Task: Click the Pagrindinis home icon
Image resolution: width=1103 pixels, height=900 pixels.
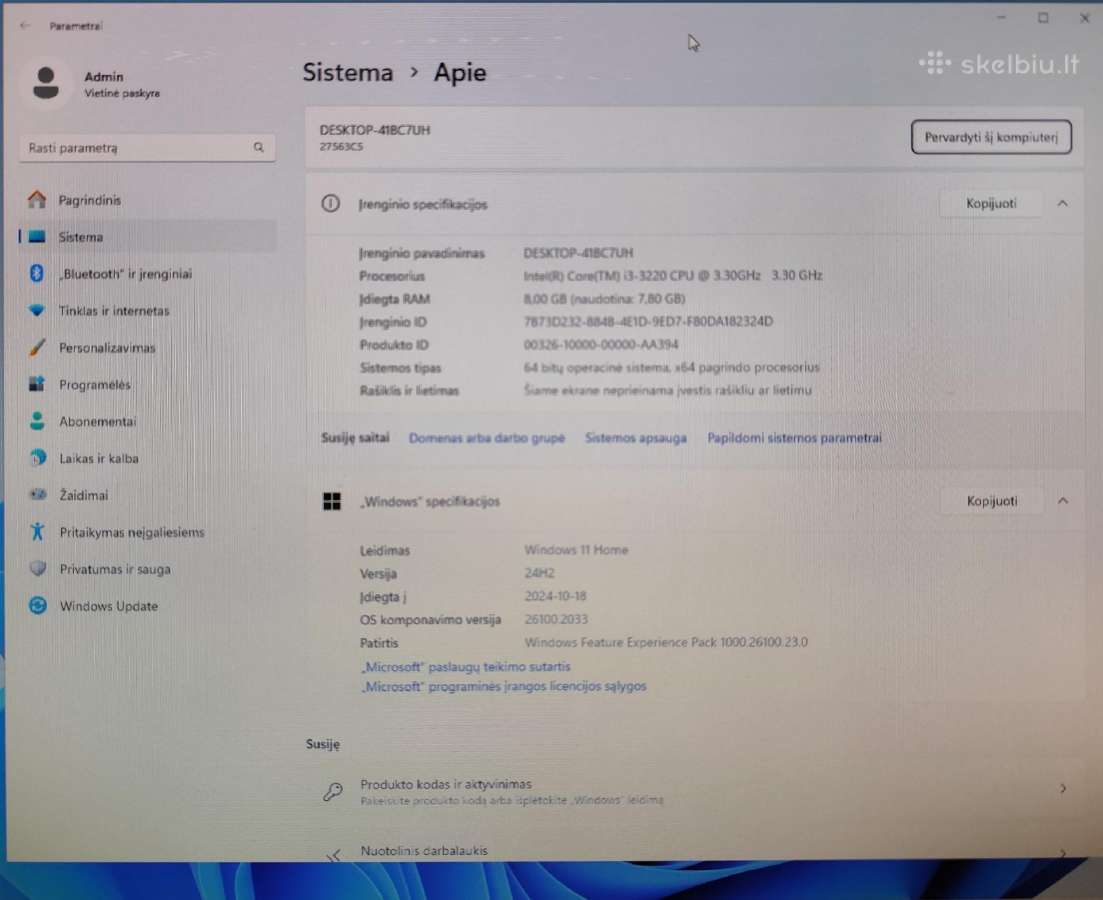Action: pos(37,200)
